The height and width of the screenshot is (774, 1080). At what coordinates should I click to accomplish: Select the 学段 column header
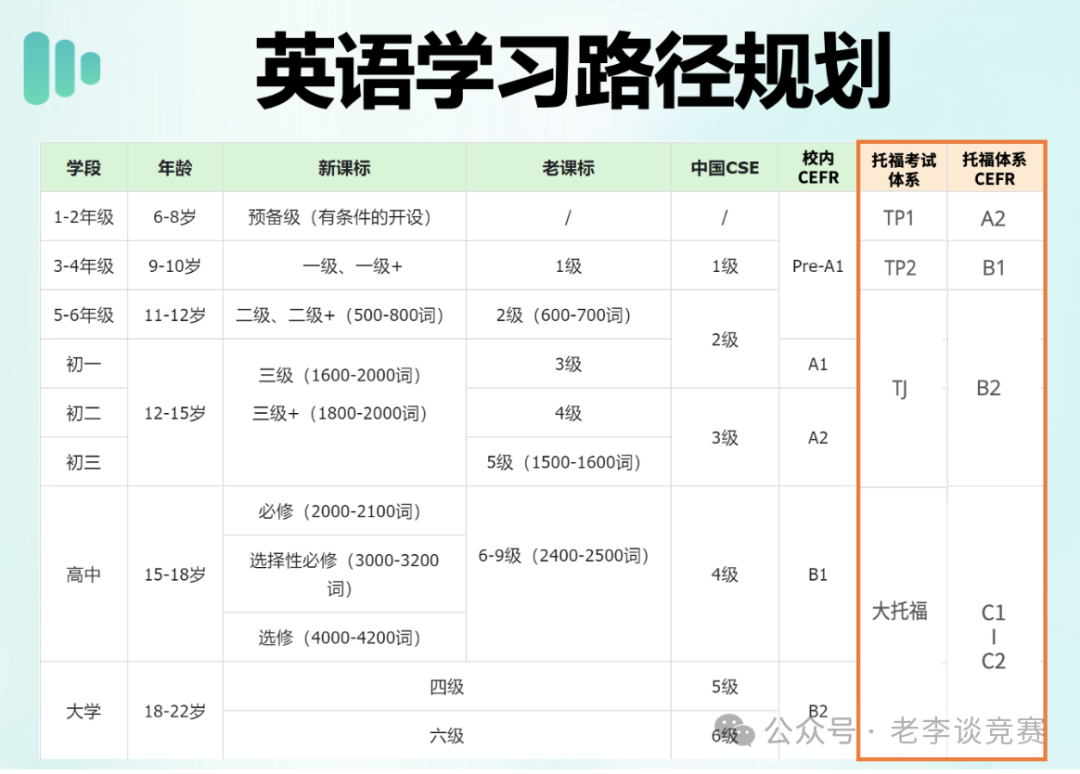pyautogui.click(x=84, y=167)
